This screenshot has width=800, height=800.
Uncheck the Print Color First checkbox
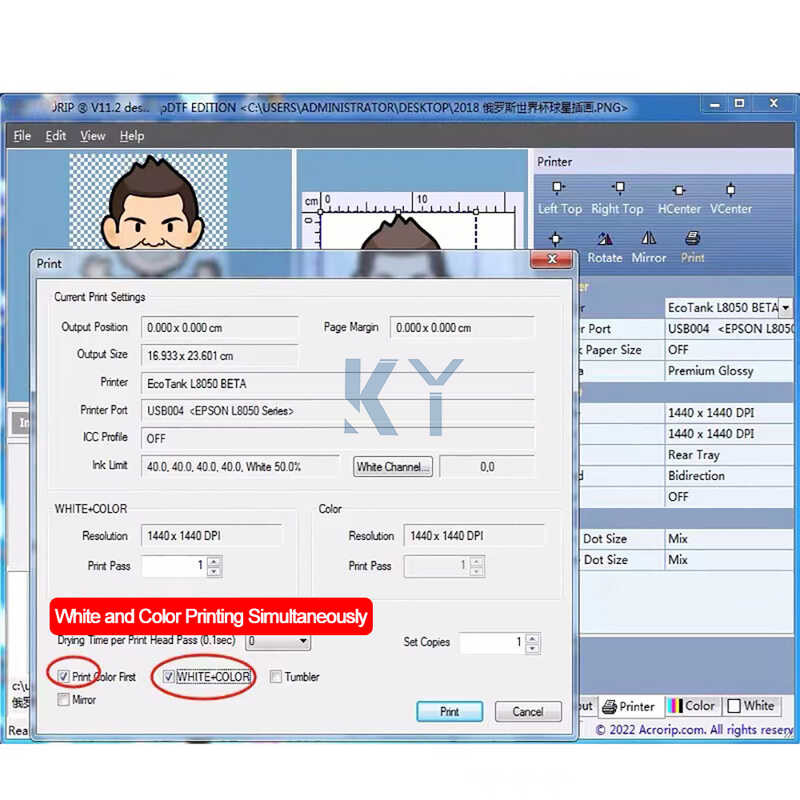(x=64, y=677)
